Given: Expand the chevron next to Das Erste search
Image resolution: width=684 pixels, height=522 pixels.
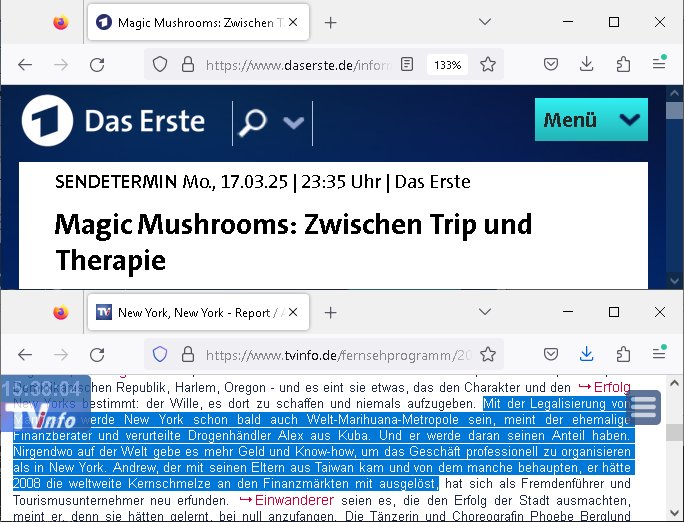Looking at the screenshot, I should point(293,122).
